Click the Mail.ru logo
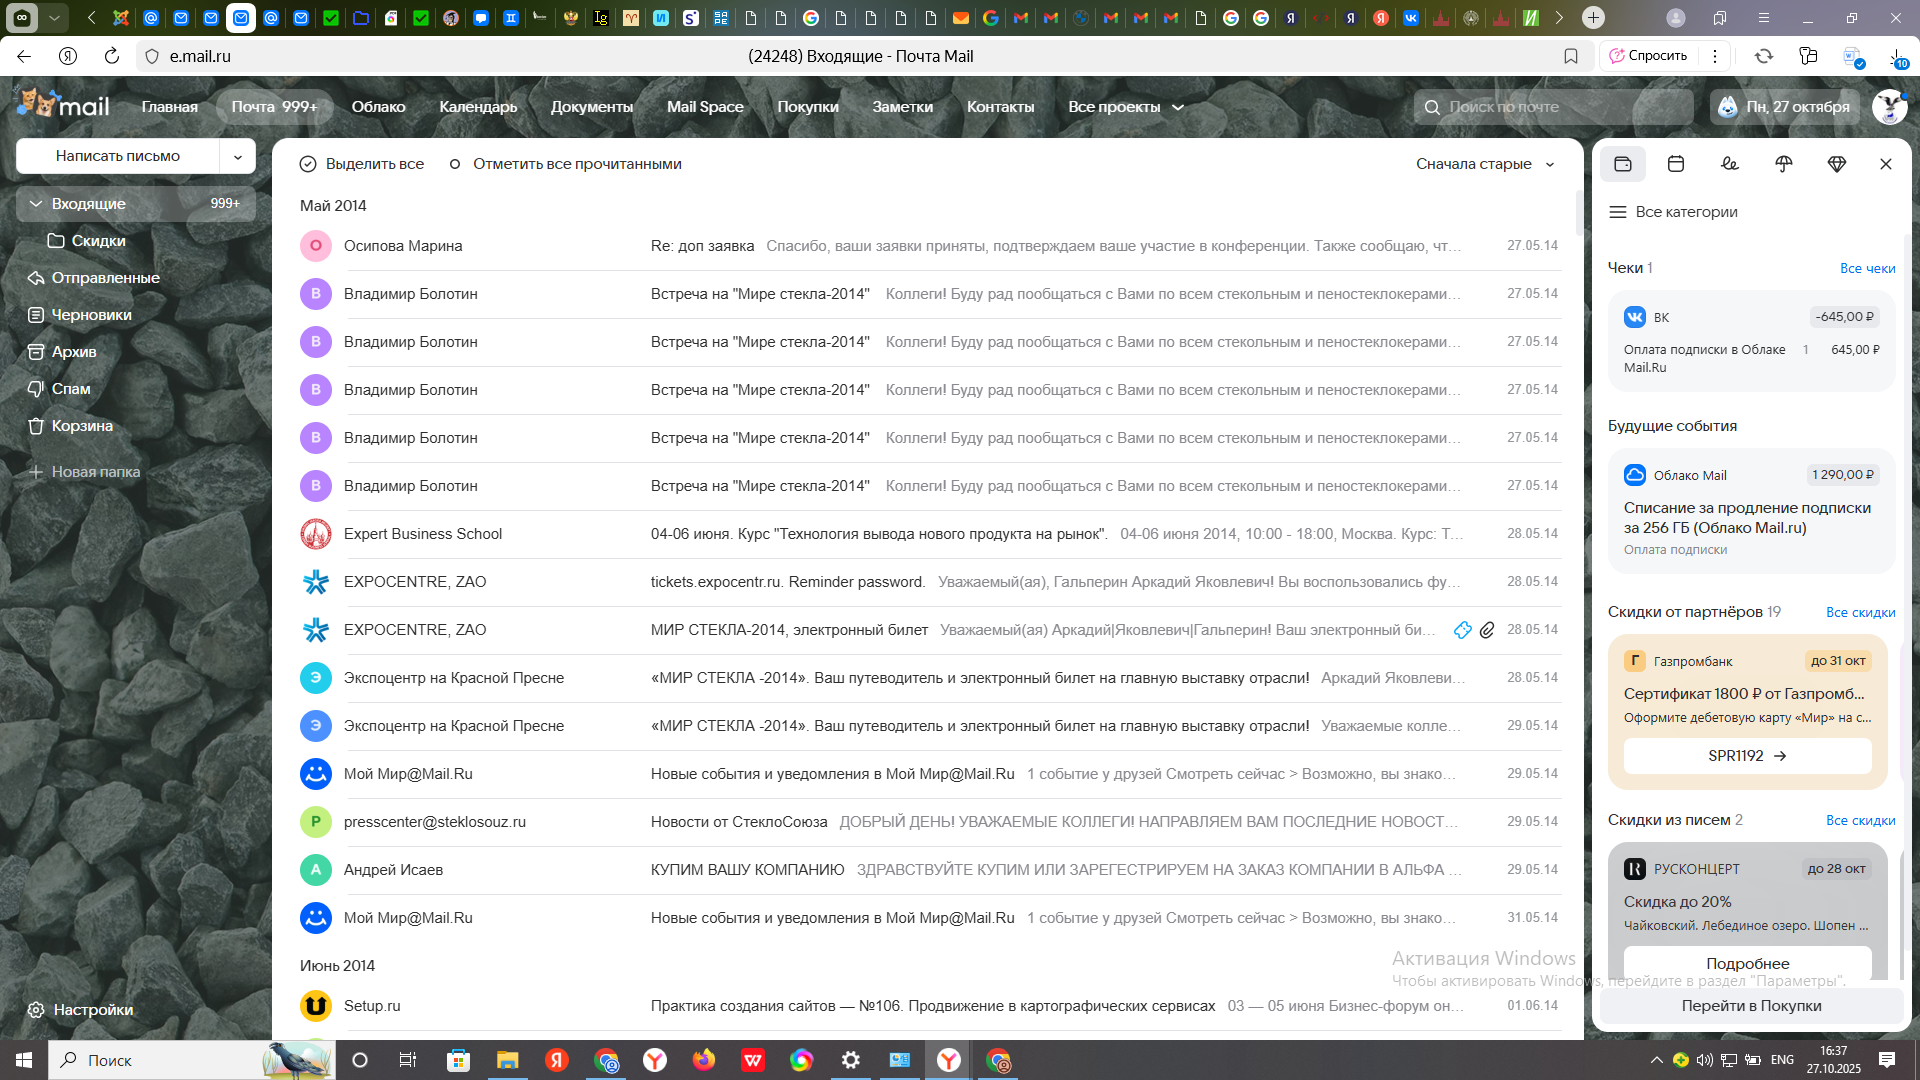Screen dimensions: 1920x1080 pos(64,105)
